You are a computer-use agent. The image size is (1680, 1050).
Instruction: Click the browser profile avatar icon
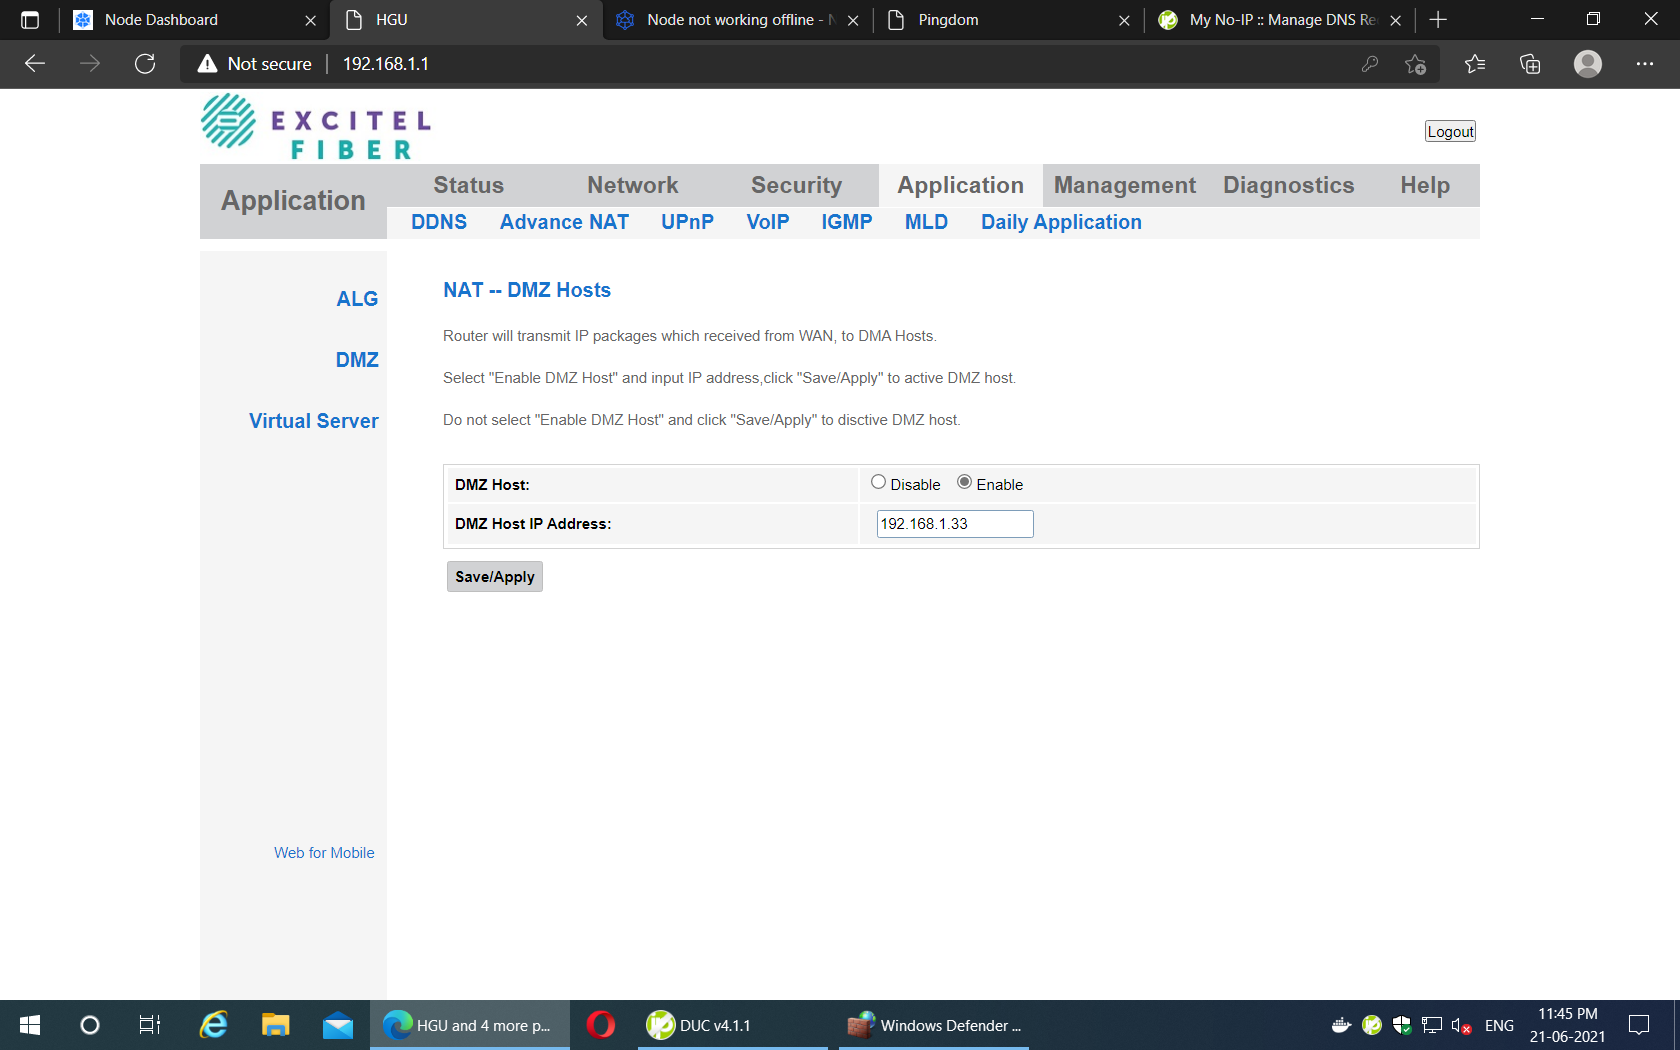click(x=1587, y=64)
